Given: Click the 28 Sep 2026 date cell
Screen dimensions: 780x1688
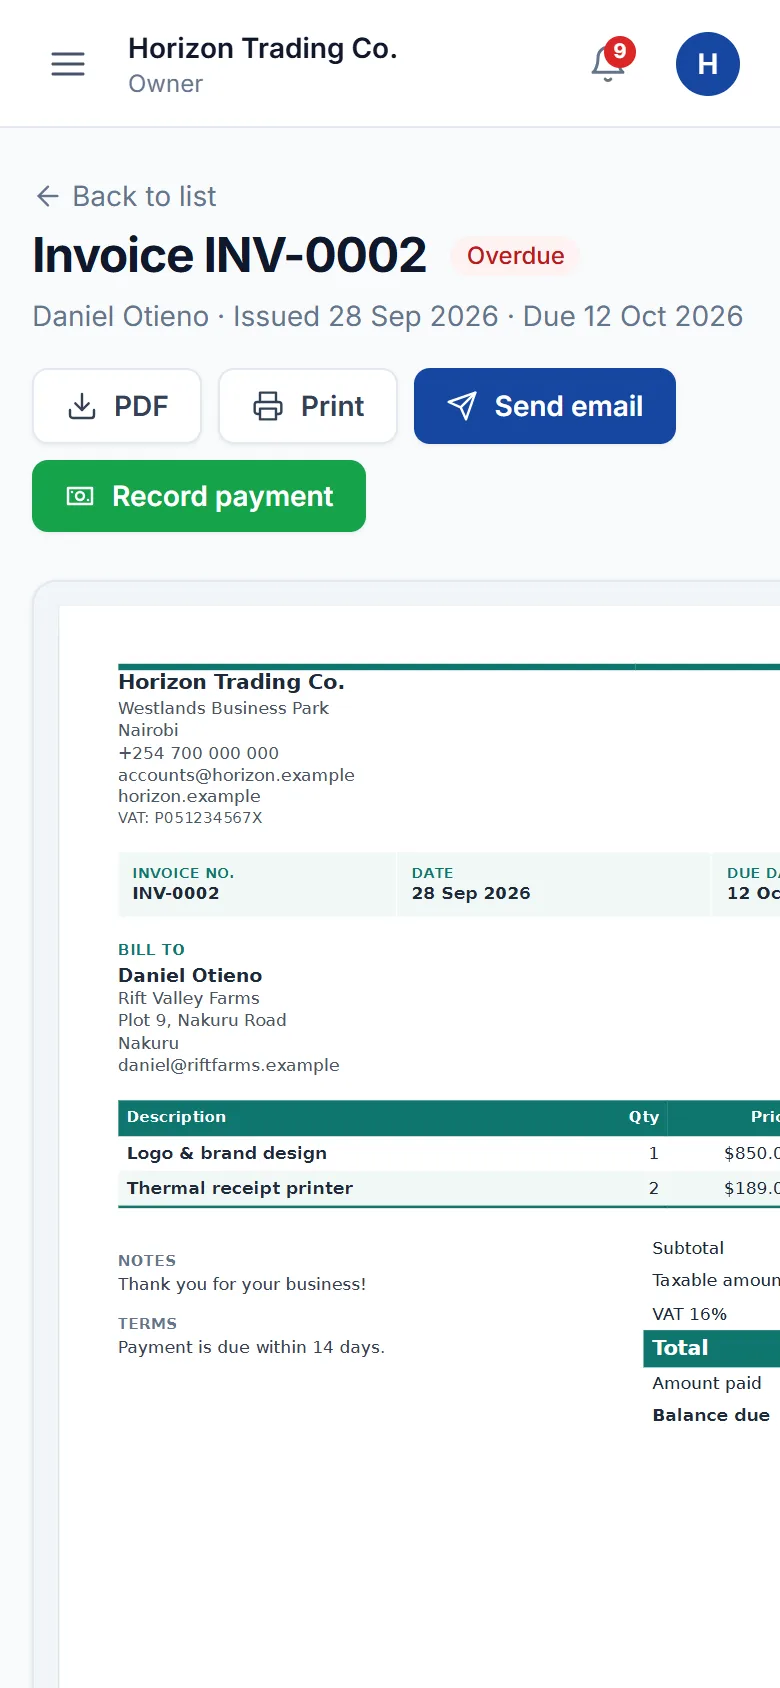Looking at the screenshot, I should (x=553, y=884).
